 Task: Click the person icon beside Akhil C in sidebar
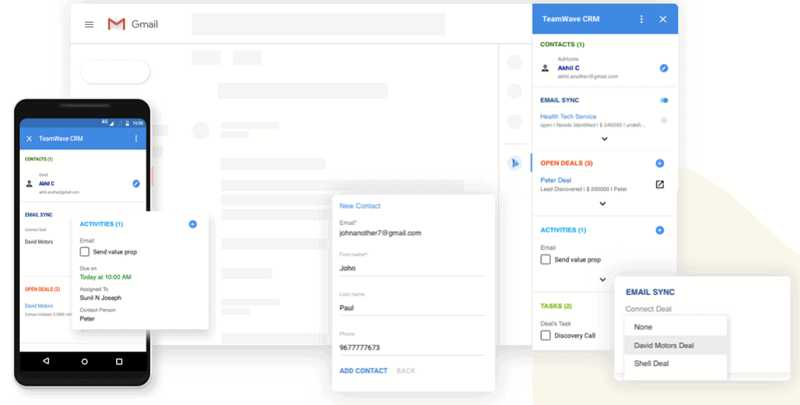[545, 68]
